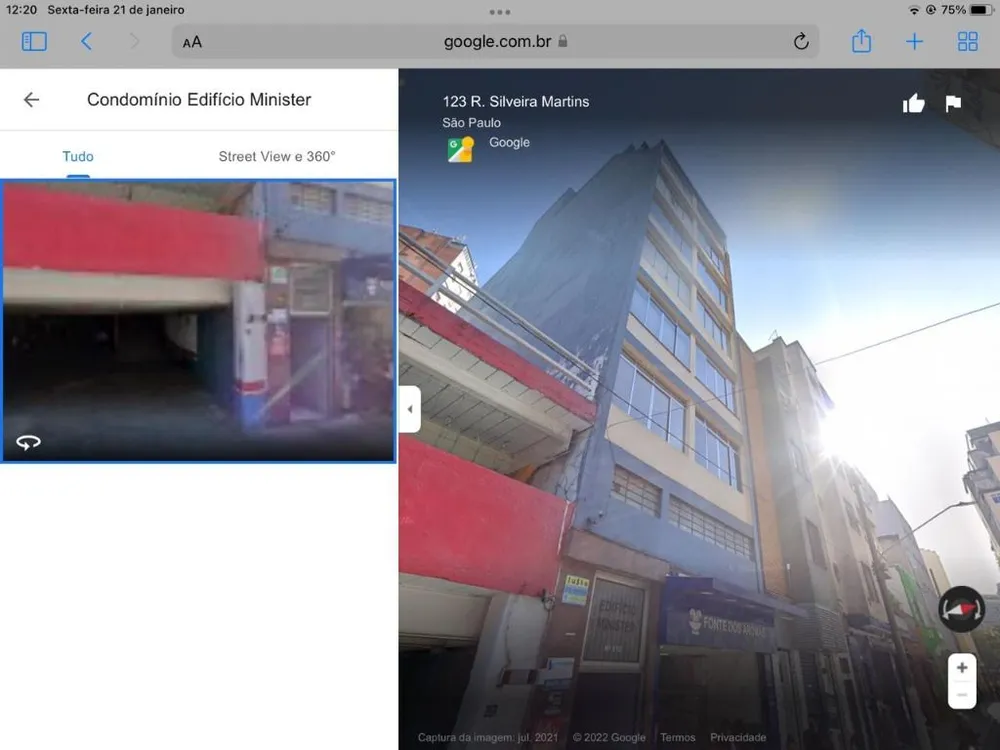Like the image with thumbs-up icon
The image size is (1000, 750).
[x=913, y=103]
